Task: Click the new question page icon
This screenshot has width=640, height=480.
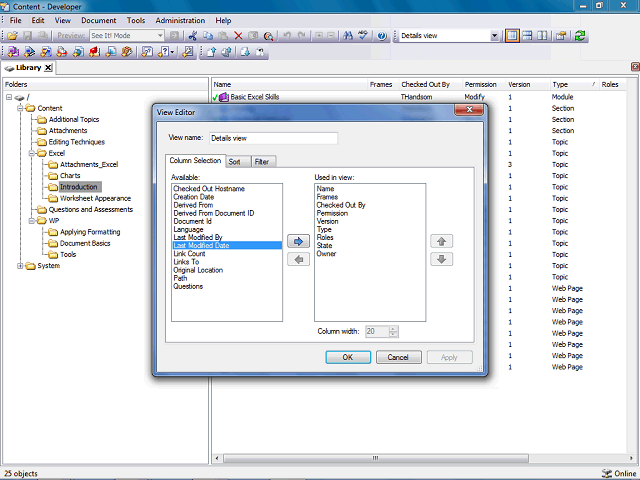Action: tap(147, 52)
